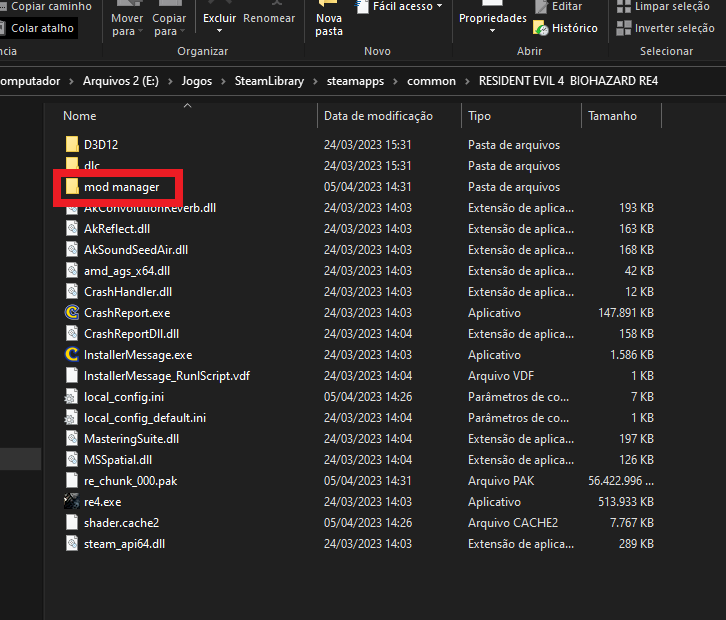Click the AkSoundSeedAir.dll file icon
The height and width of the screenshot is (620, 726).
pyautogui.click(x=72, y=250)
